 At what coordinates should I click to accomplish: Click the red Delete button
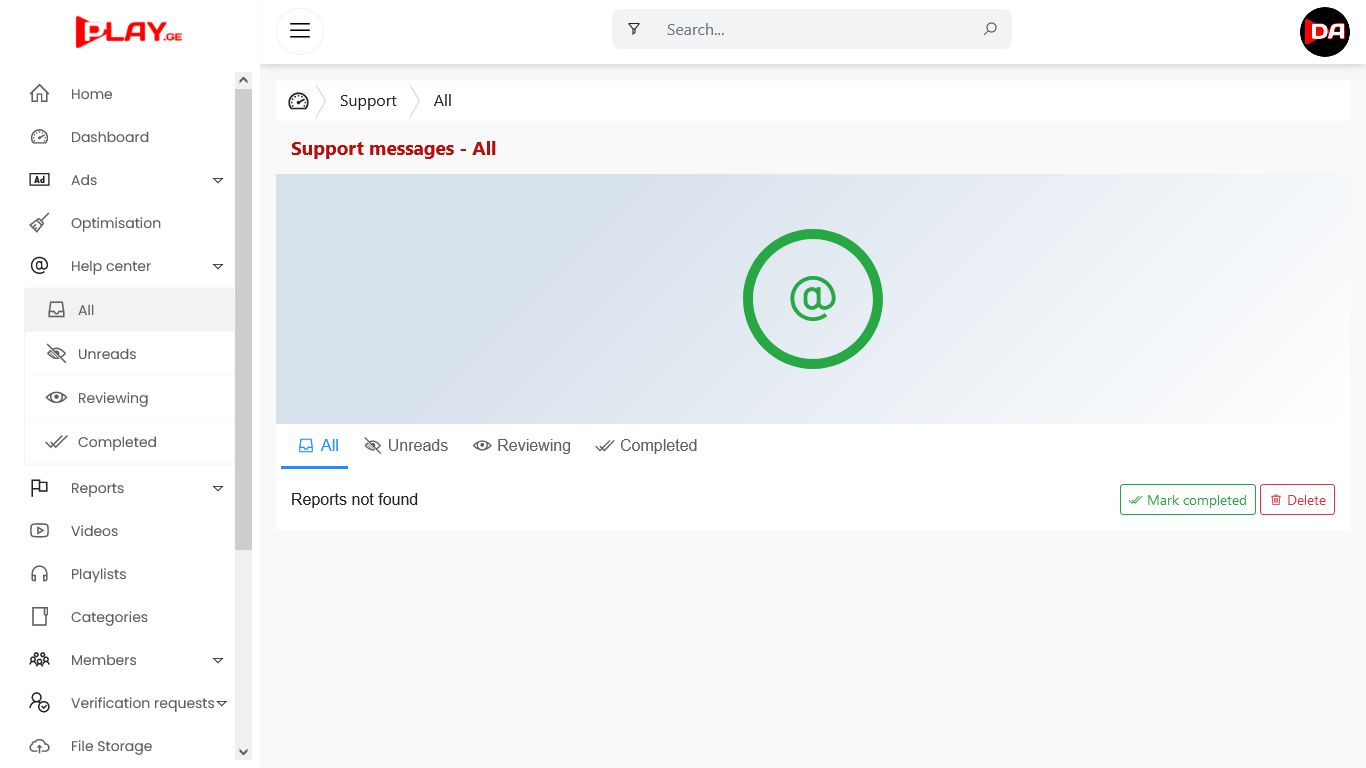pyautogui.click(x=1297, y=500)
